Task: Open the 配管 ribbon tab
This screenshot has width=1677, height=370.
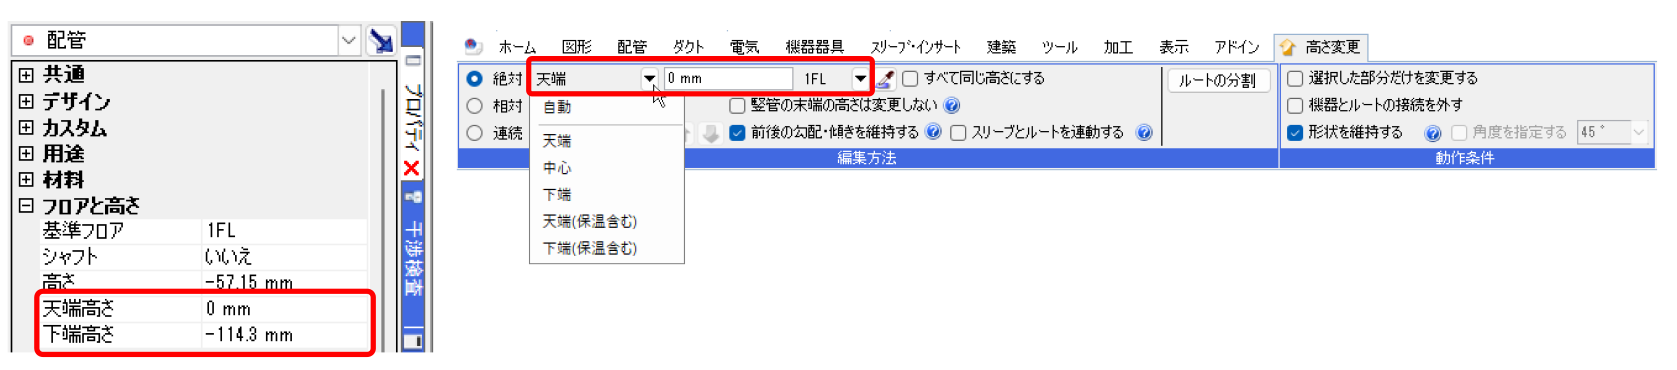Action: tap(632, 47)
